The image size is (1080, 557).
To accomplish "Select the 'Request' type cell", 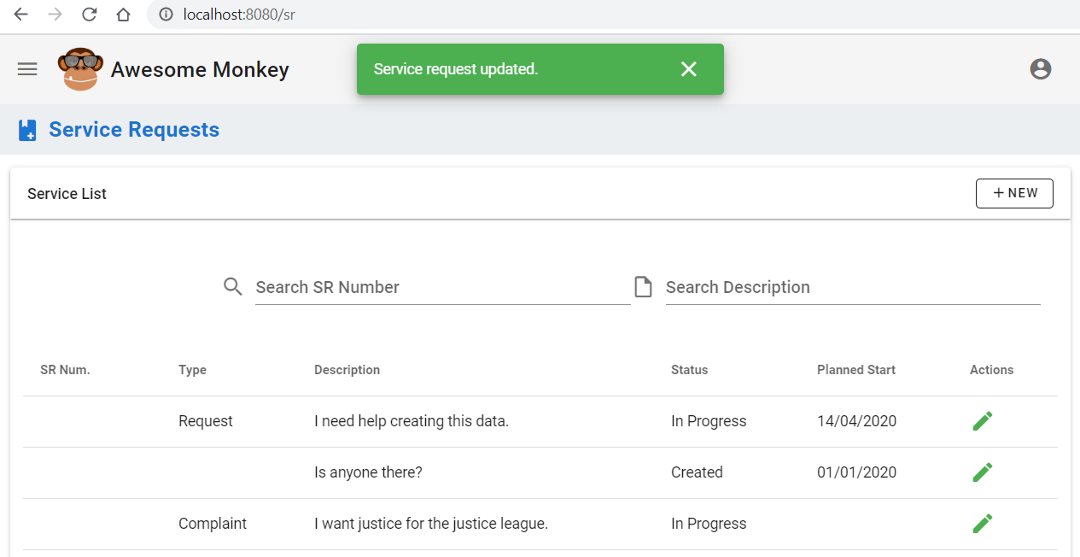I will pos(205,421).
